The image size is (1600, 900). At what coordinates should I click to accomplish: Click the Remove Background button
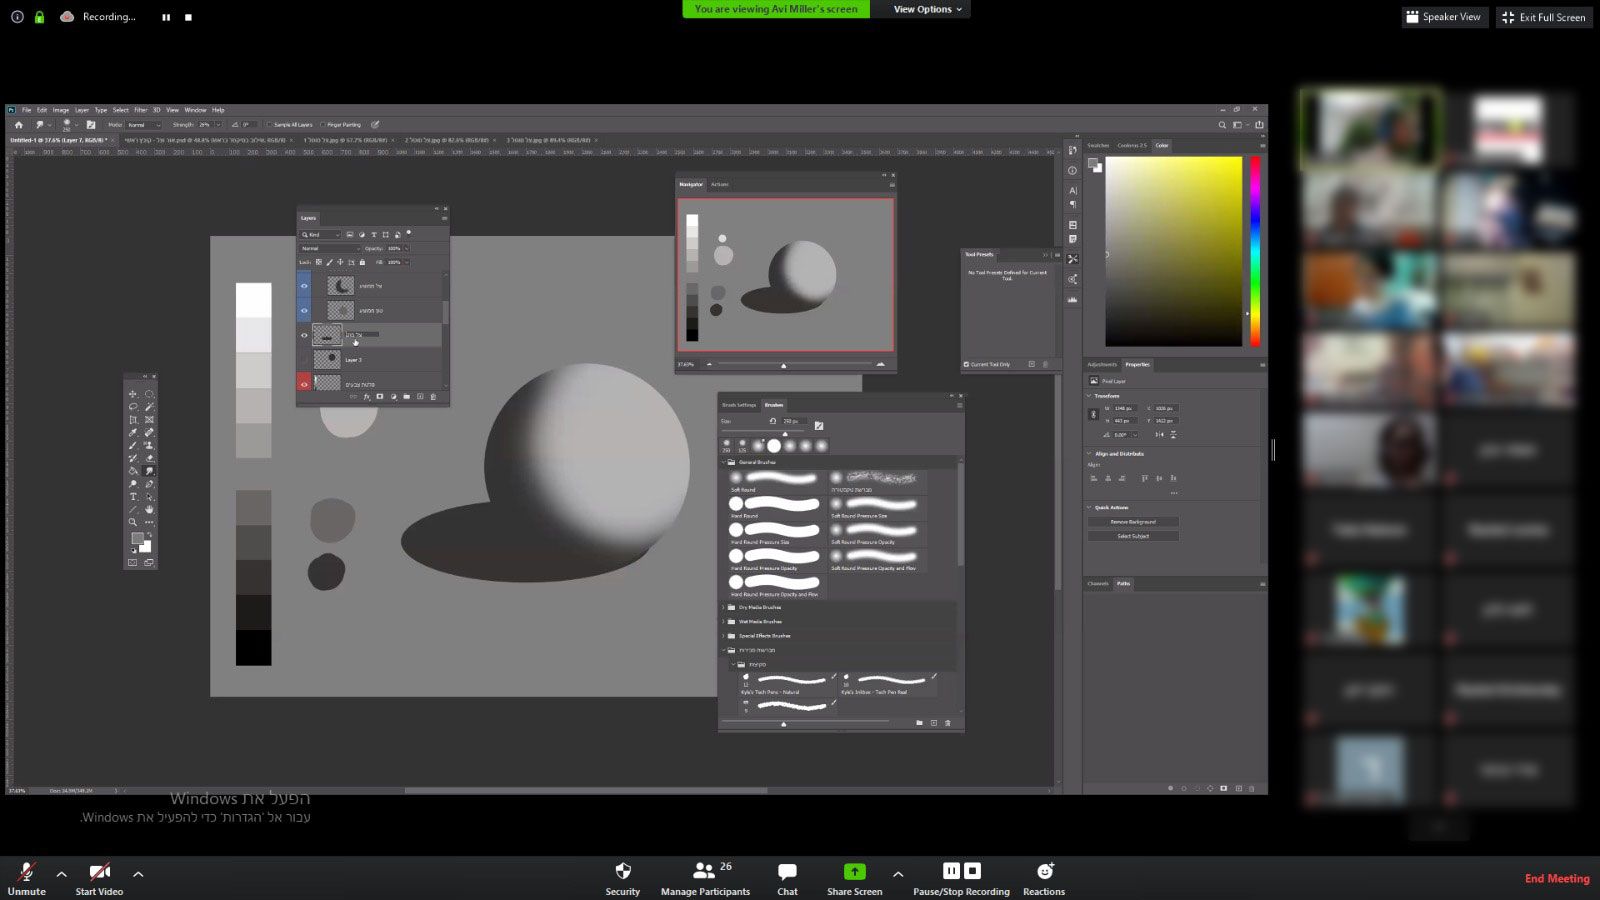point(1133,522)
